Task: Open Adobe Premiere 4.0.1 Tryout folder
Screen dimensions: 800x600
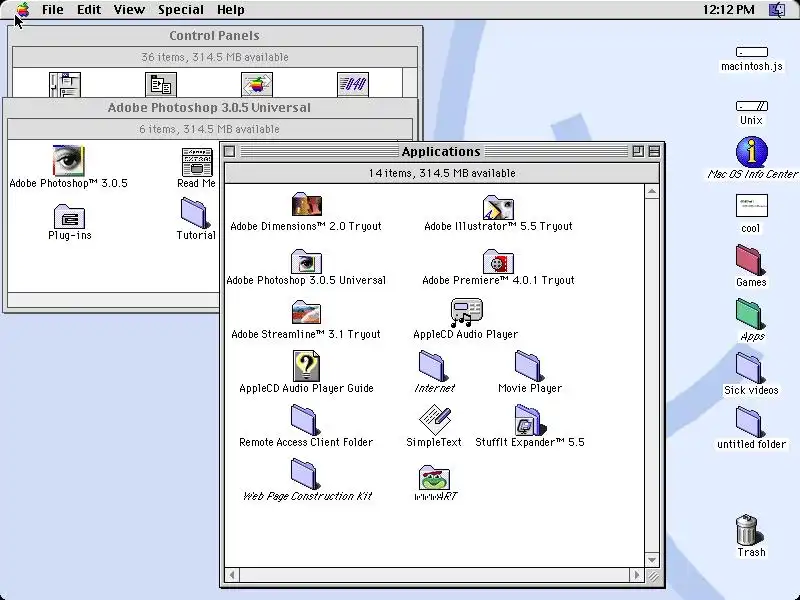Action: pyautogui.click(x=498, y=261)
